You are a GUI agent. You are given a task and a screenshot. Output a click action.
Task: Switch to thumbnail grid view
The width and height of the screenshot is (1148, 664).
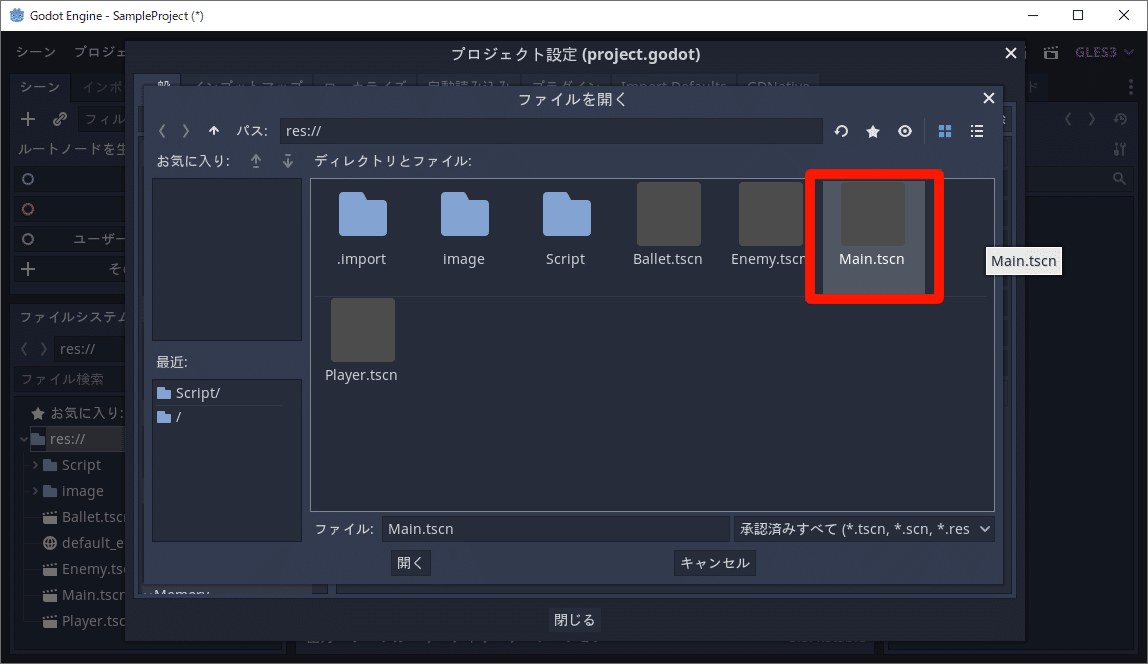click(945, 131)
